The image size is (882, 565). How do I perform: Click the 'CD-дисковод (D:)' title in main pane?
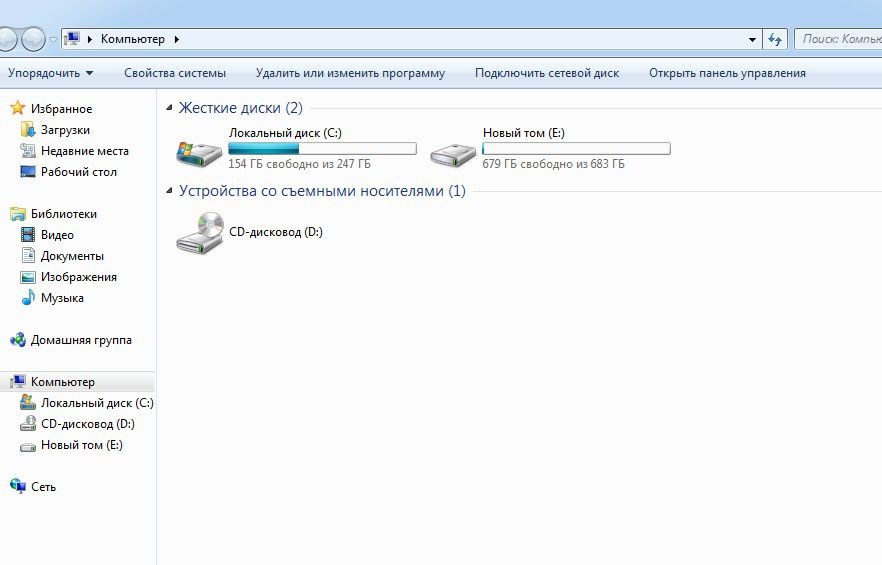pyautogui.click(x=276, y=232)
